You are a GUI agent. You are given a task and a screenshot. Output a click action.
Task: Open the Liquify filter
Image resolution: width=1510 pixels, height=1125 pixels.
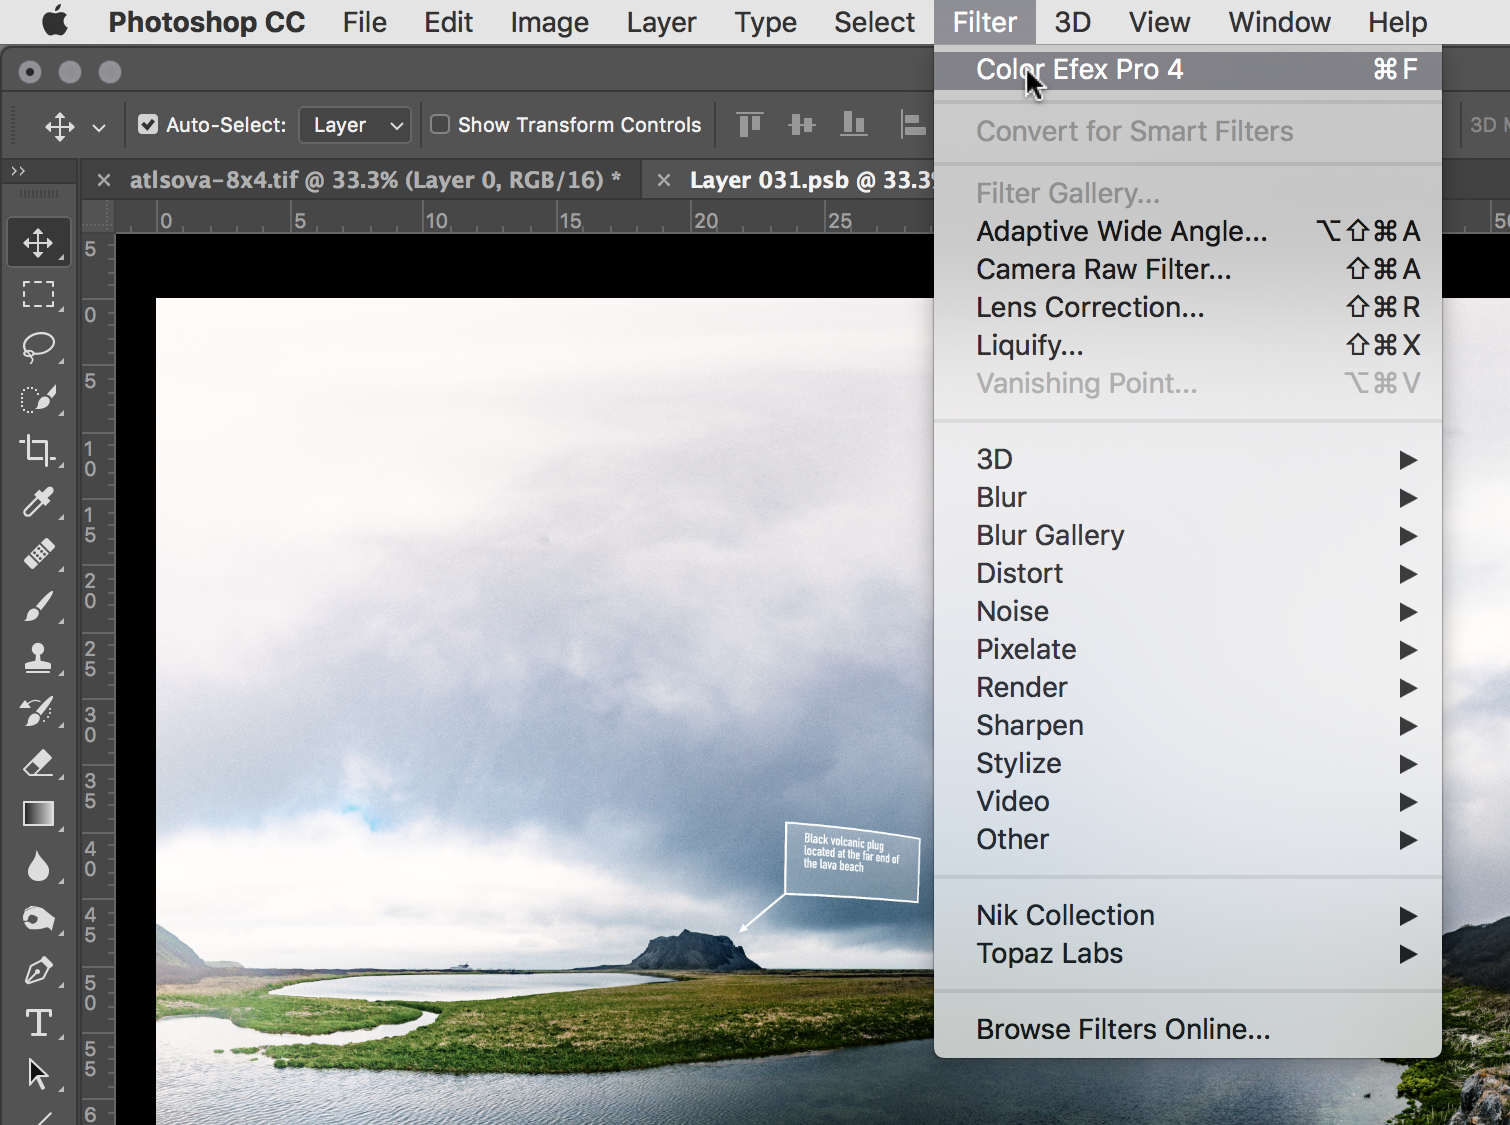(1188, 345)
